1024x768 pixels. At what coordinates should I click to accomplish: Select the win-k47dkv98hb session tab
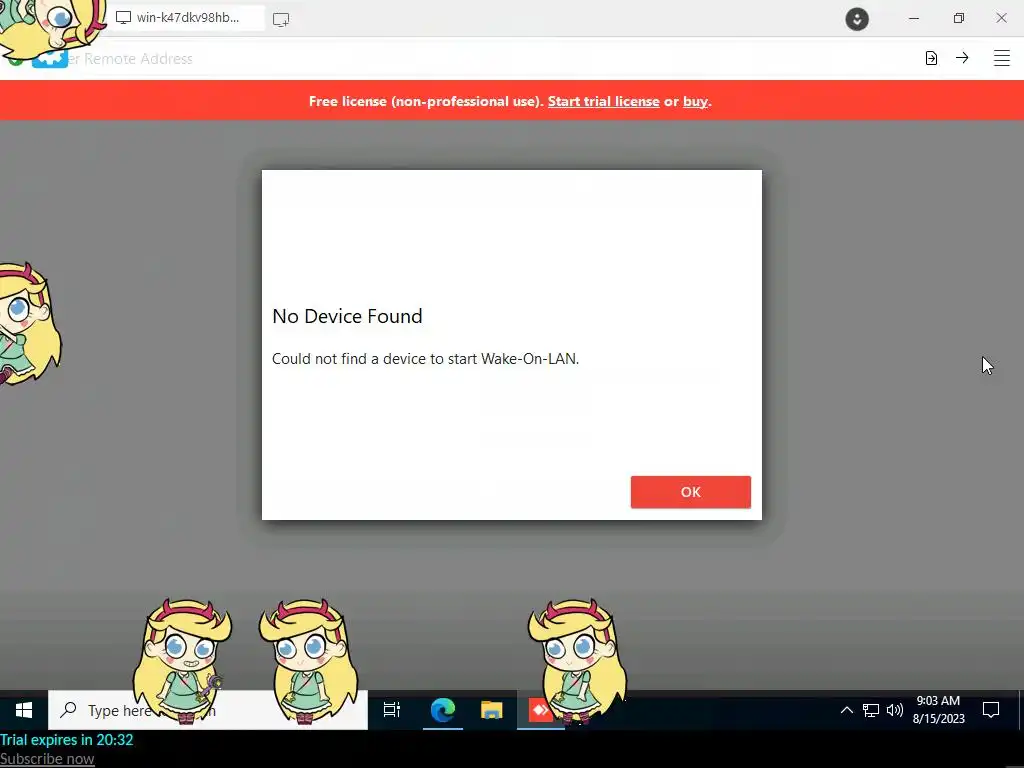186,18
